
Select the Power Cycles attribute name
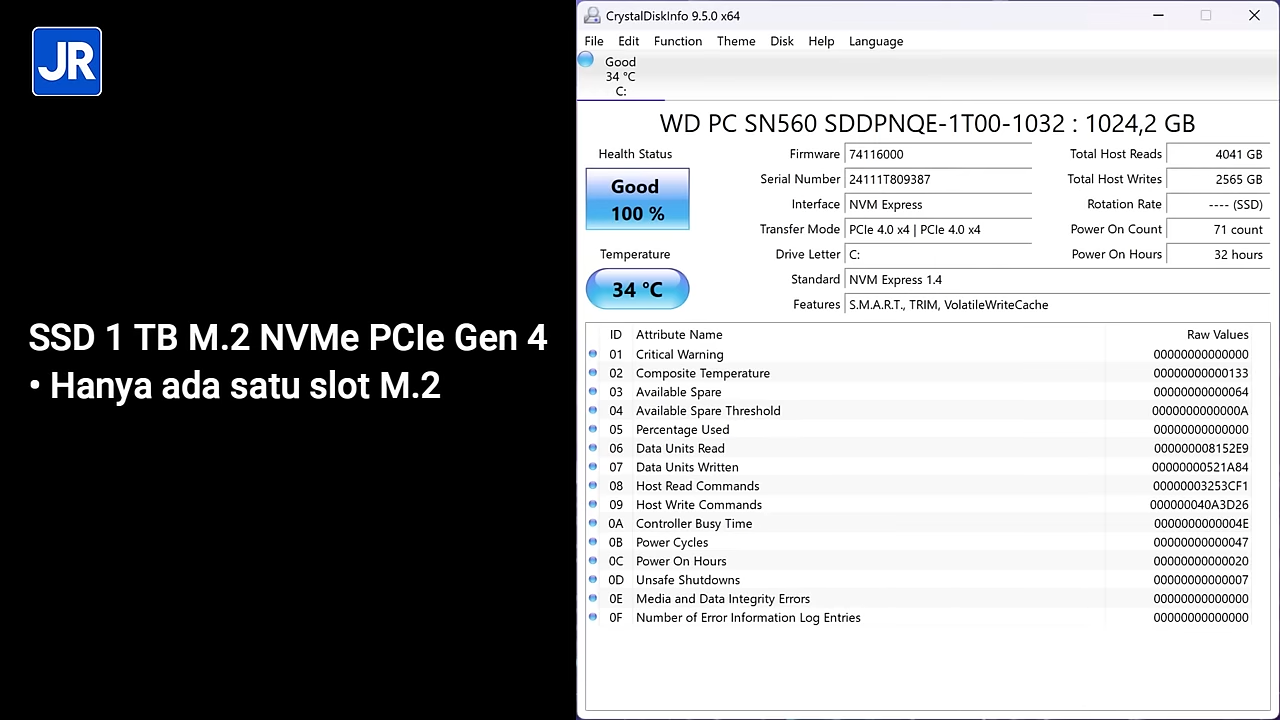672,542
